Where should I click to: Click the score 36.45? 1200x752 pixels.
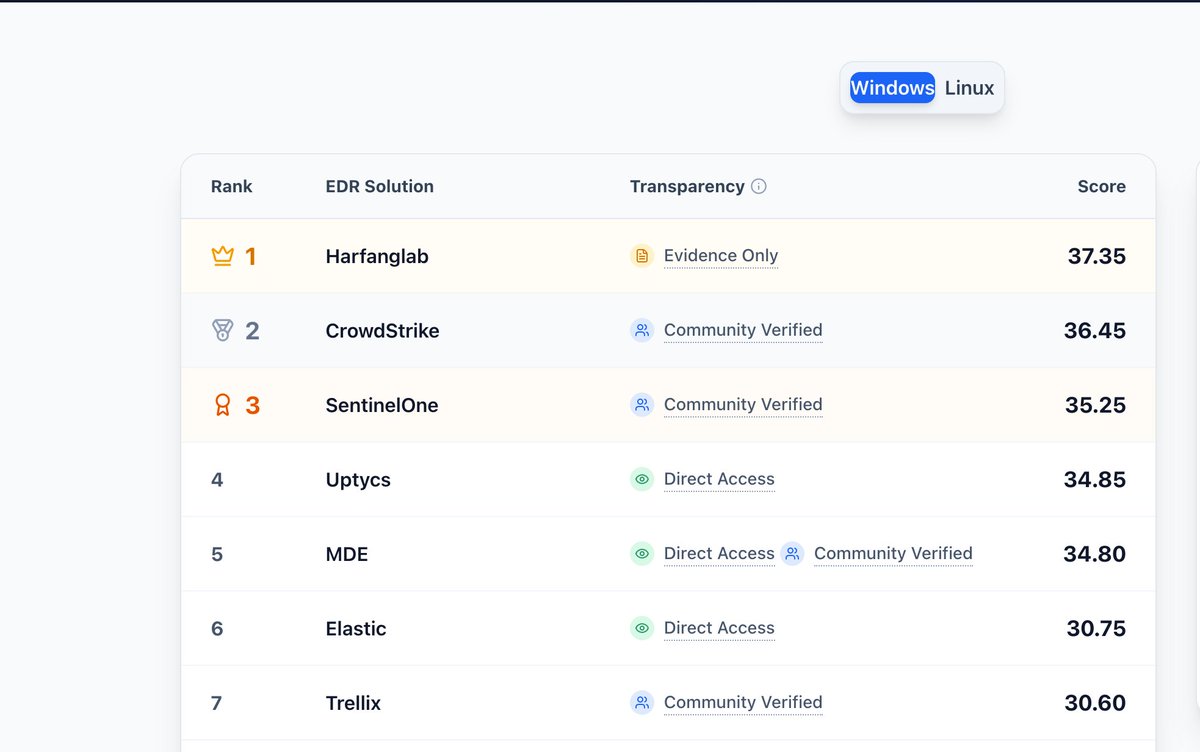point(1095,330)
